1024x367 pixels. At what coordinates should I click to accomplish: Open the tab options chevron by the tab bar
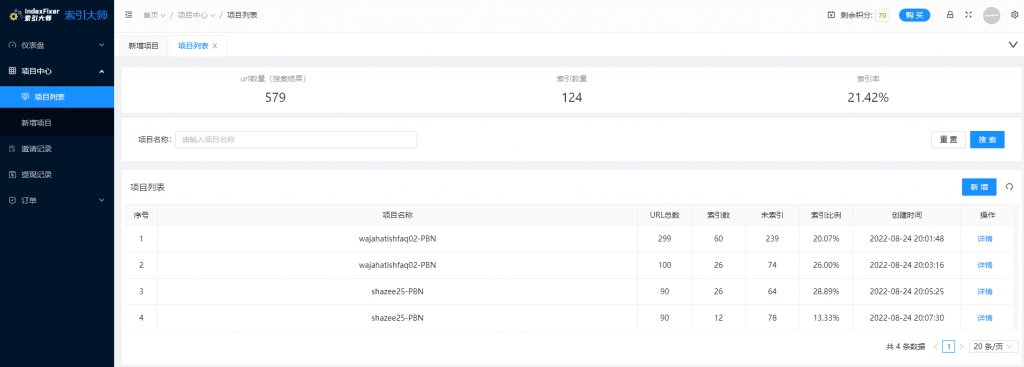pyautogui.click(x=1013, y=45)
